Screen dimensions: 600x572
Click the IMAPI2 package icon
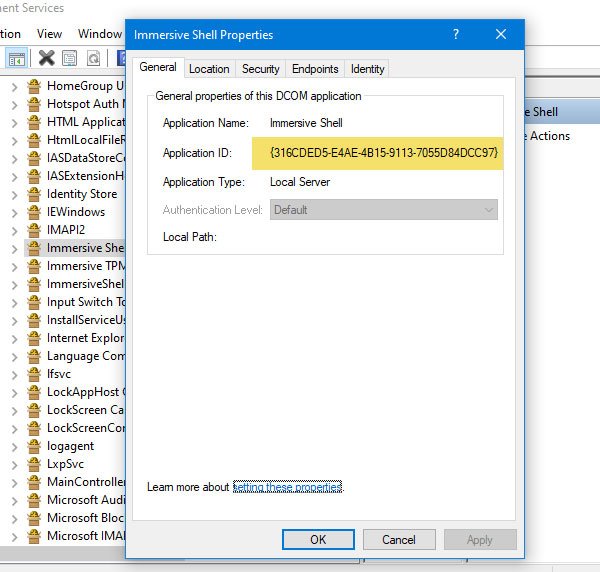pos(34,230)
